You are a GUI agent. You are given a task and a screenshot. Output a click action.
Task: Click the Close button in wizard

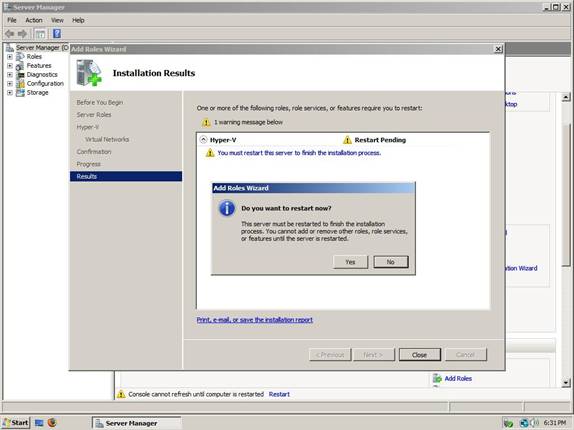click(x=420, y=355)
